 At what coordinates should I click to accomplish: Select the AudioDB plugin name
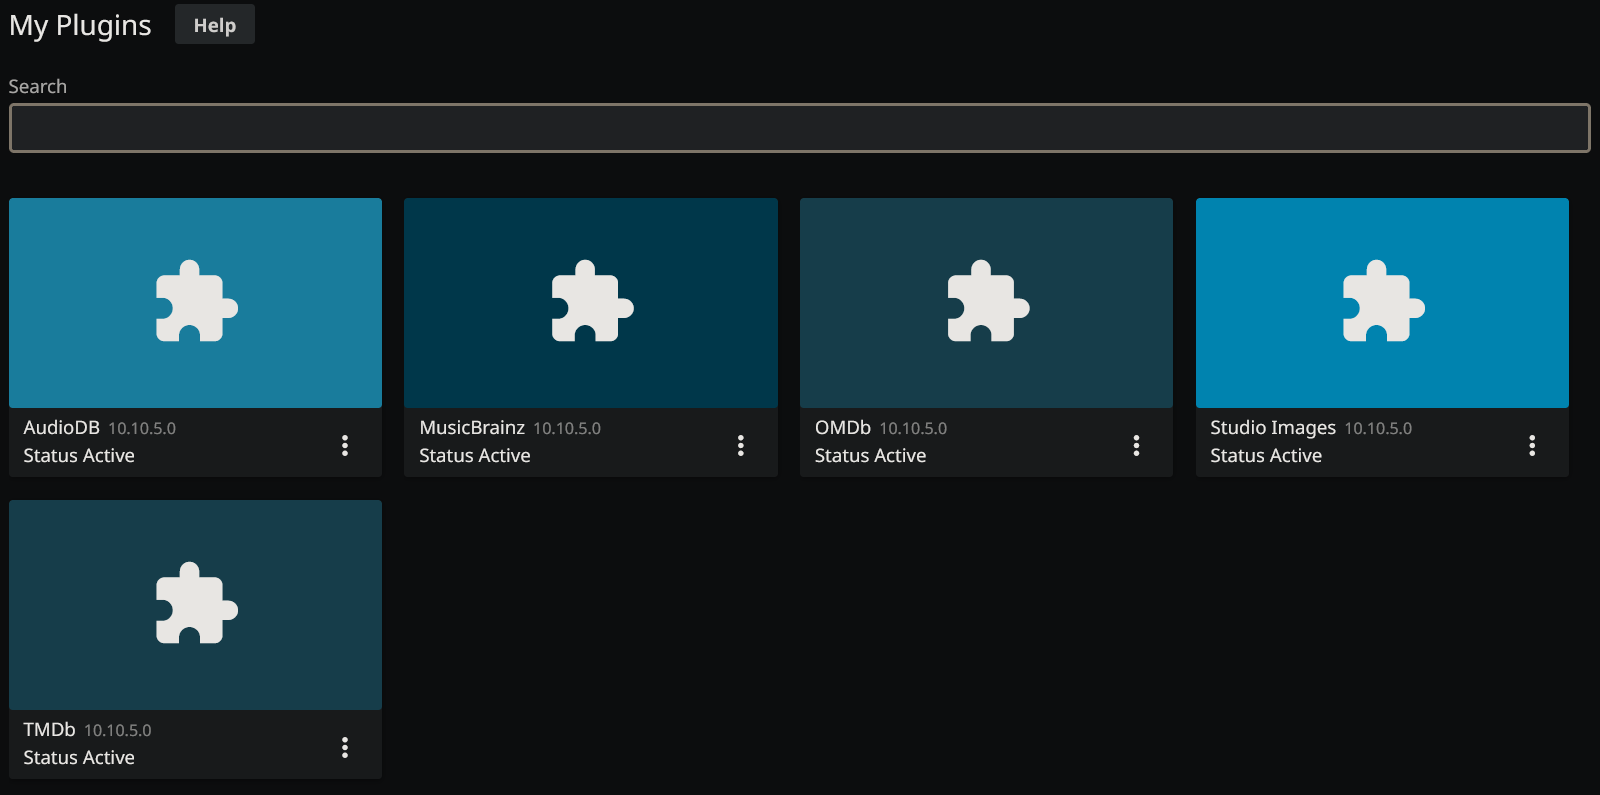point(61,428)
